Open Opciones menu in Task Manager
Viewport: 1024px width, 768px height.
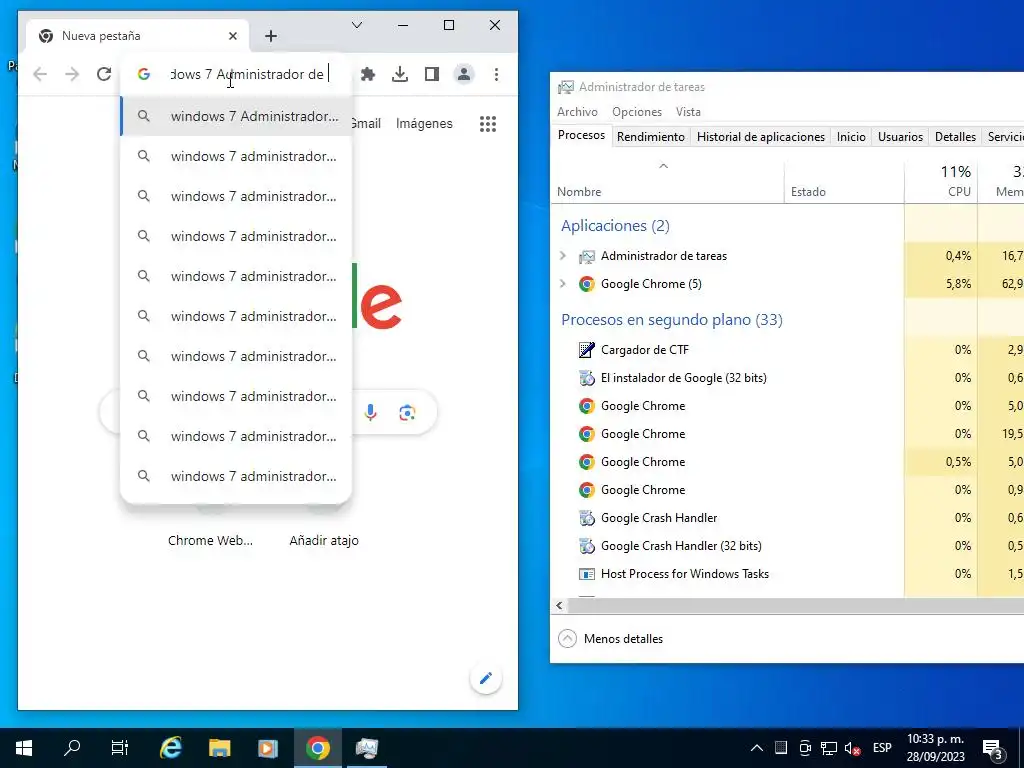637,112
